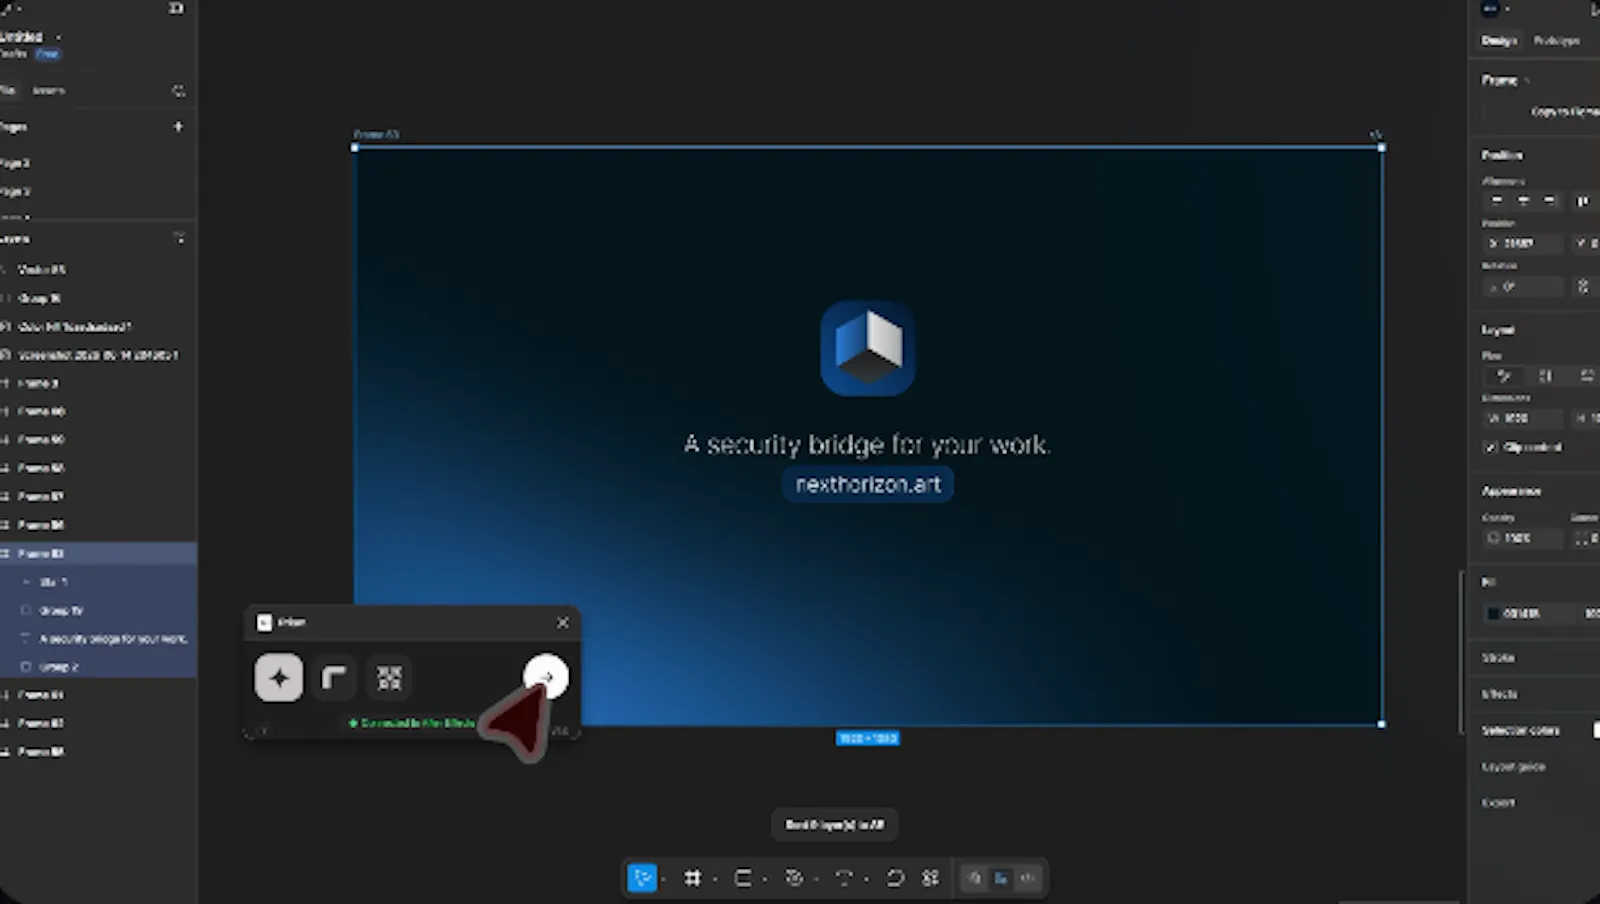Choose the first Flow layout icon
The image size is (1600, 904).
[1503, 376]
